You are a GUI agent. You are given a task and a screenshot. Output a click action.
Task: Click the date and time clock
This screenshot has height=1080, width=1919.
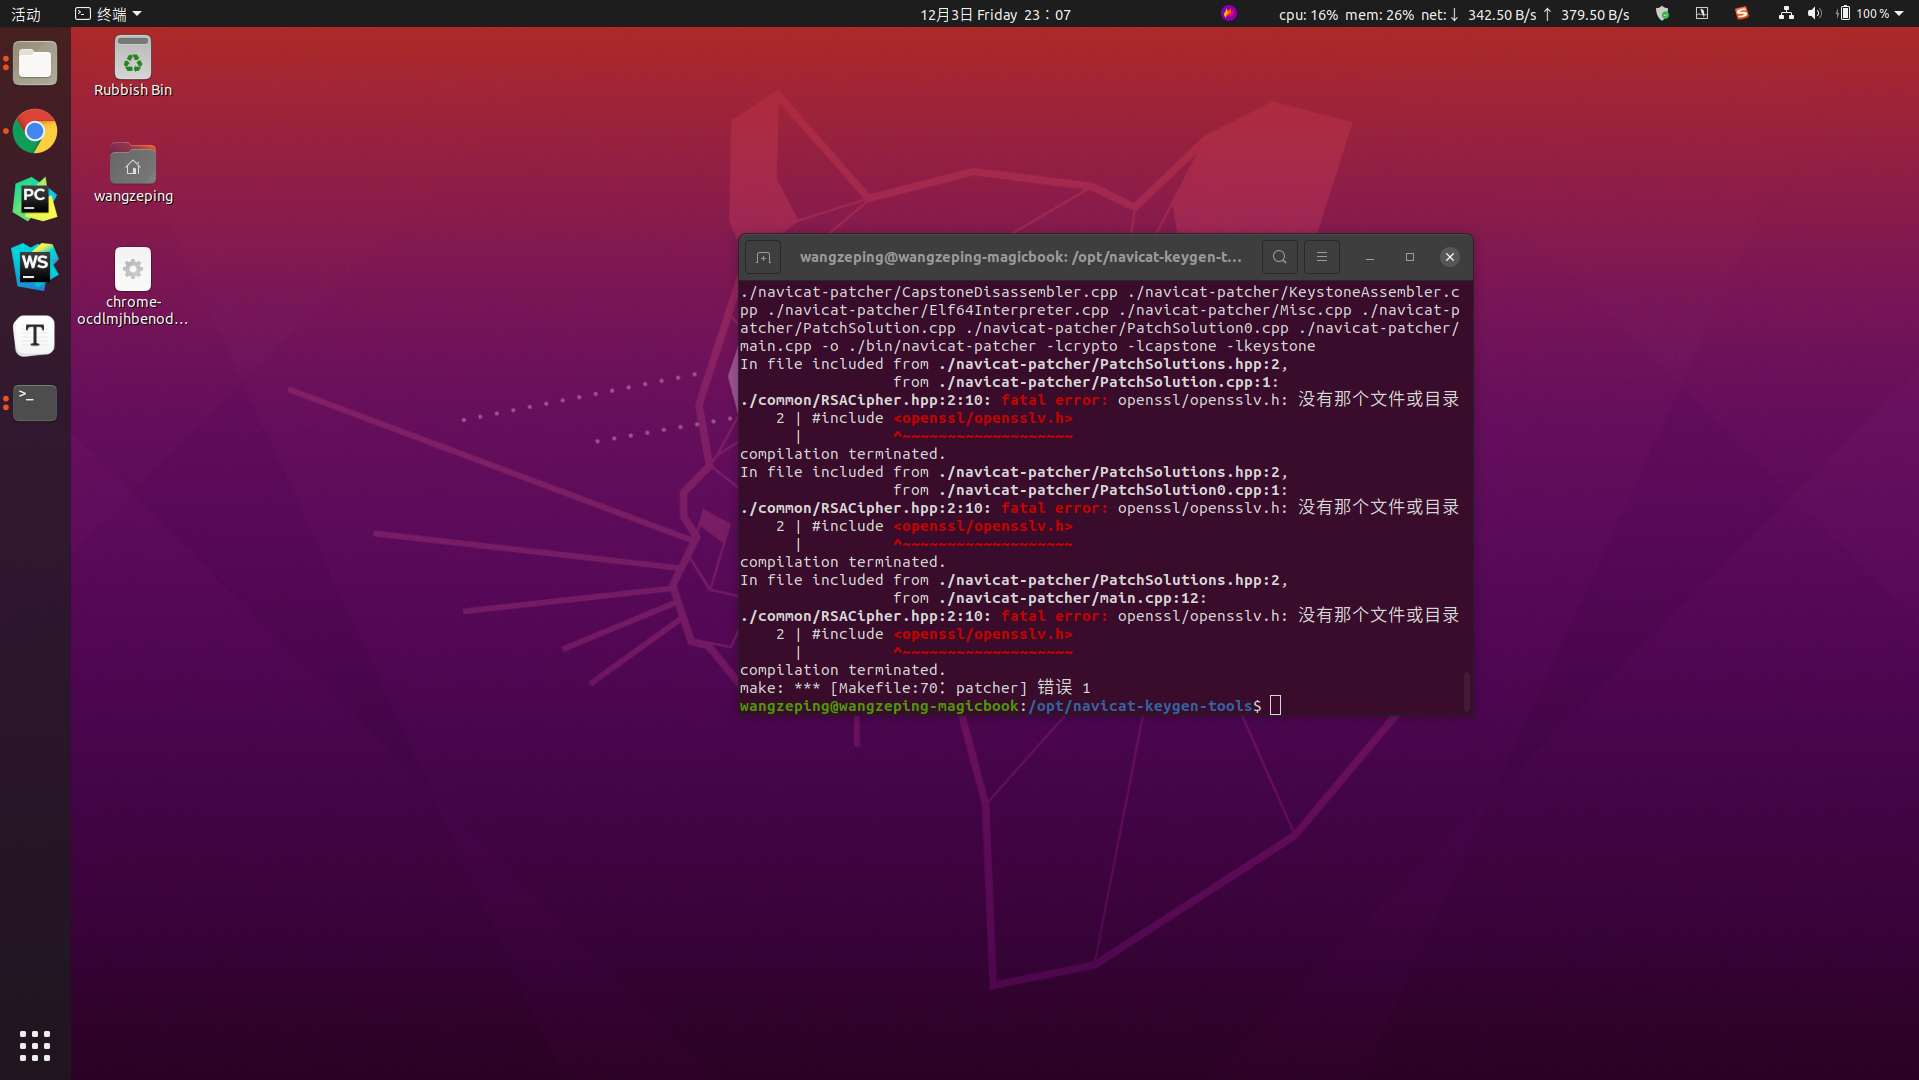(x=995, y=14)
